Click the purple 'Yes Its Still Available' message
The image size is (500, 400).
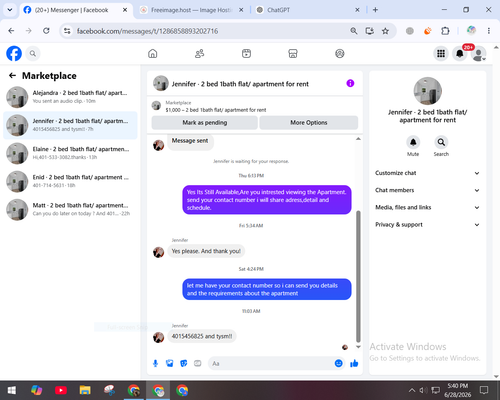coord(267,200)
